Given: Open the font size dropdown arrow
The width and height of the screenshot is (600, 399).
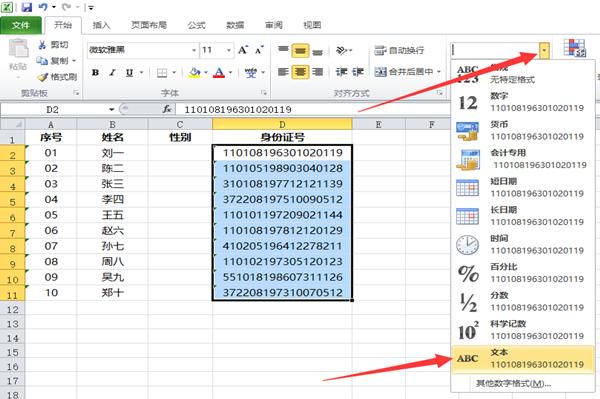Looking at the screenshot, I should 229,50.
